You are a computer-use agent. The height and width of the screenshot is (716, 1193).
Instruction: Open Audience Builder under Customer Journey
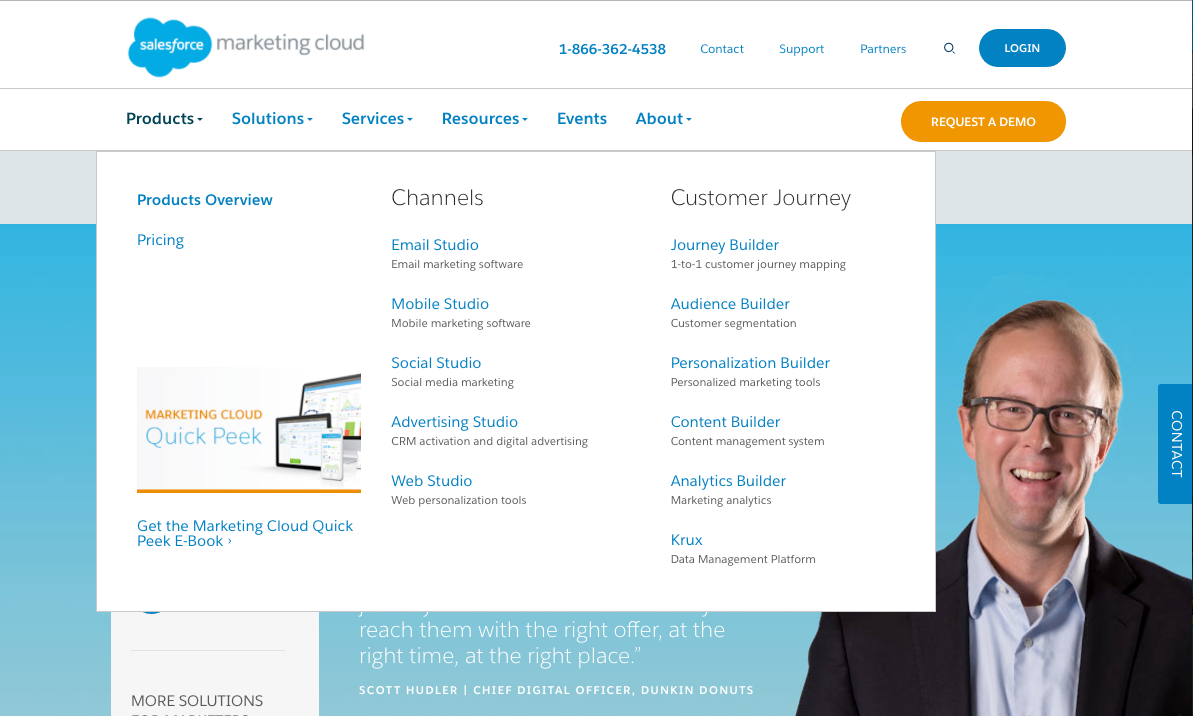click(730, 304)
